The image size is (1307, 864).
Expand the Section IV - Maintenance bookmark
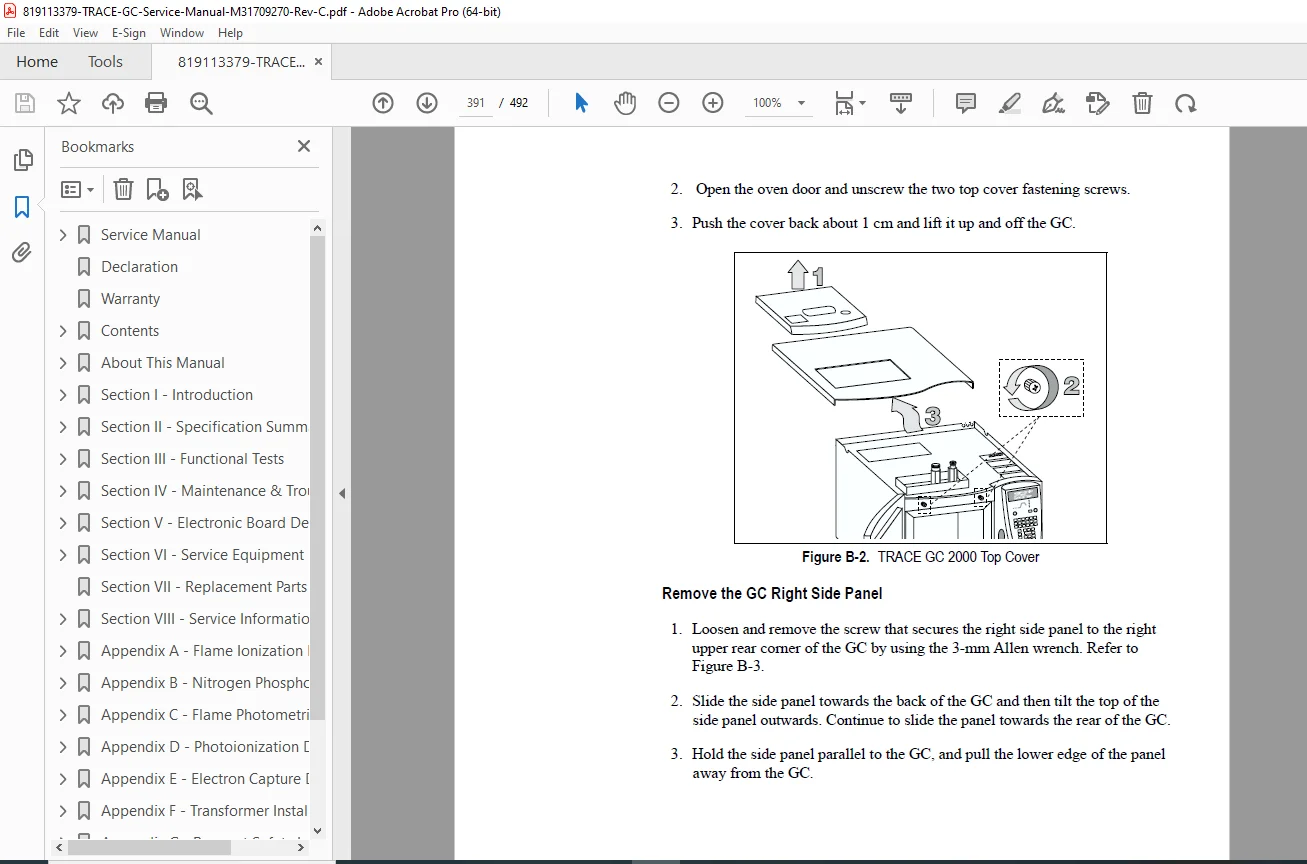pos(63,491)
